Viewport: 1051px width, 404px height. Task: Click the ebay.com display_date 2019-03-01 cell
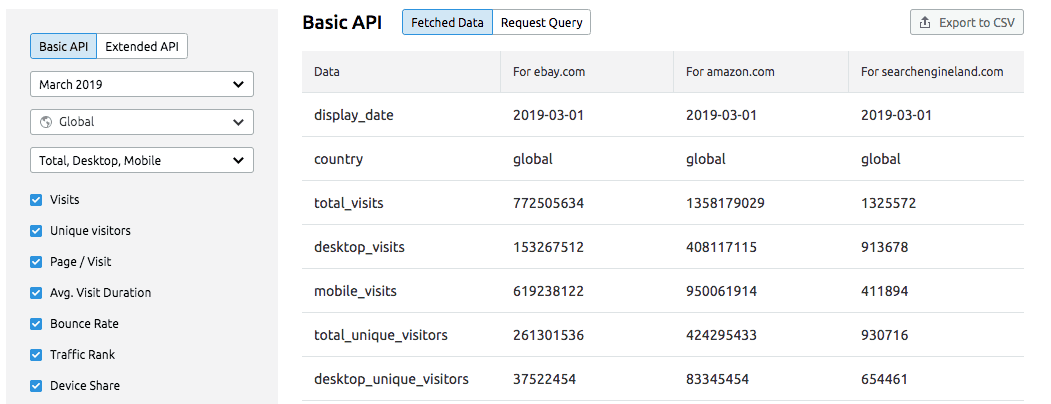(x=548, y=115)
